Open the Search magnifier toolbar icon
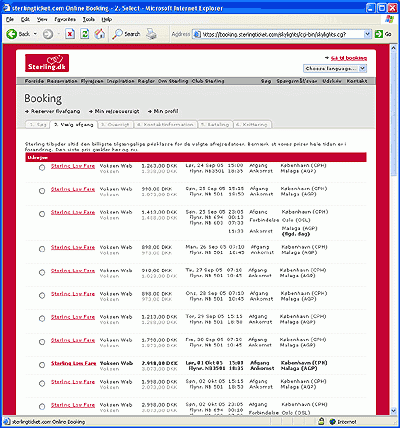This screenshot has width=400, height=428. pyautogui.click(x=117, y=34)
